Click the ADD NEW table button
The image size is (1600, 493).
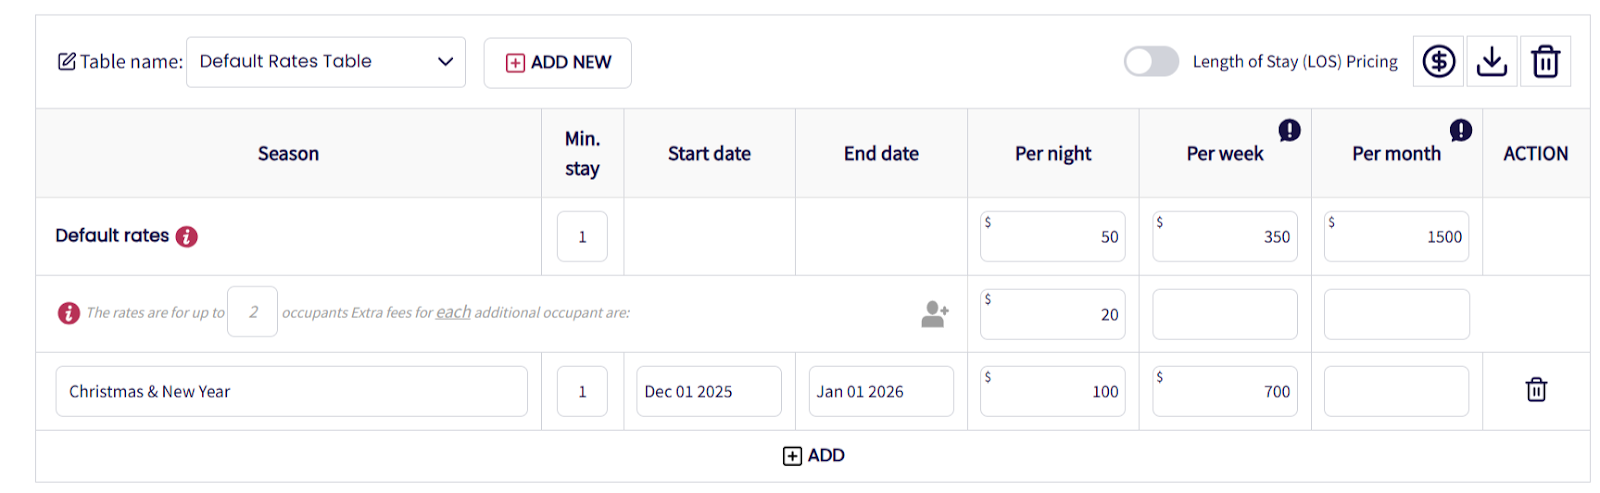tap(558, 63)
